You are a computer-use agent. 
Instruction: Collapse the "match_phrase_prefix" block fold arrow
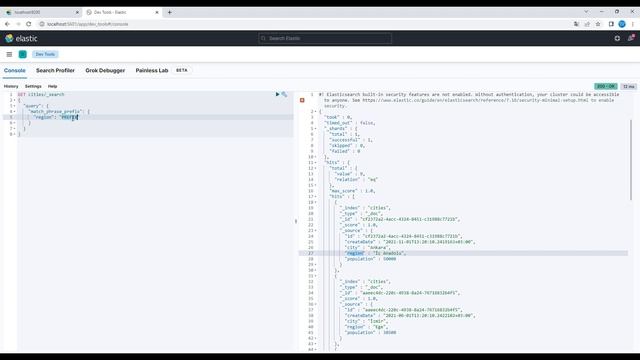(15, 111)
